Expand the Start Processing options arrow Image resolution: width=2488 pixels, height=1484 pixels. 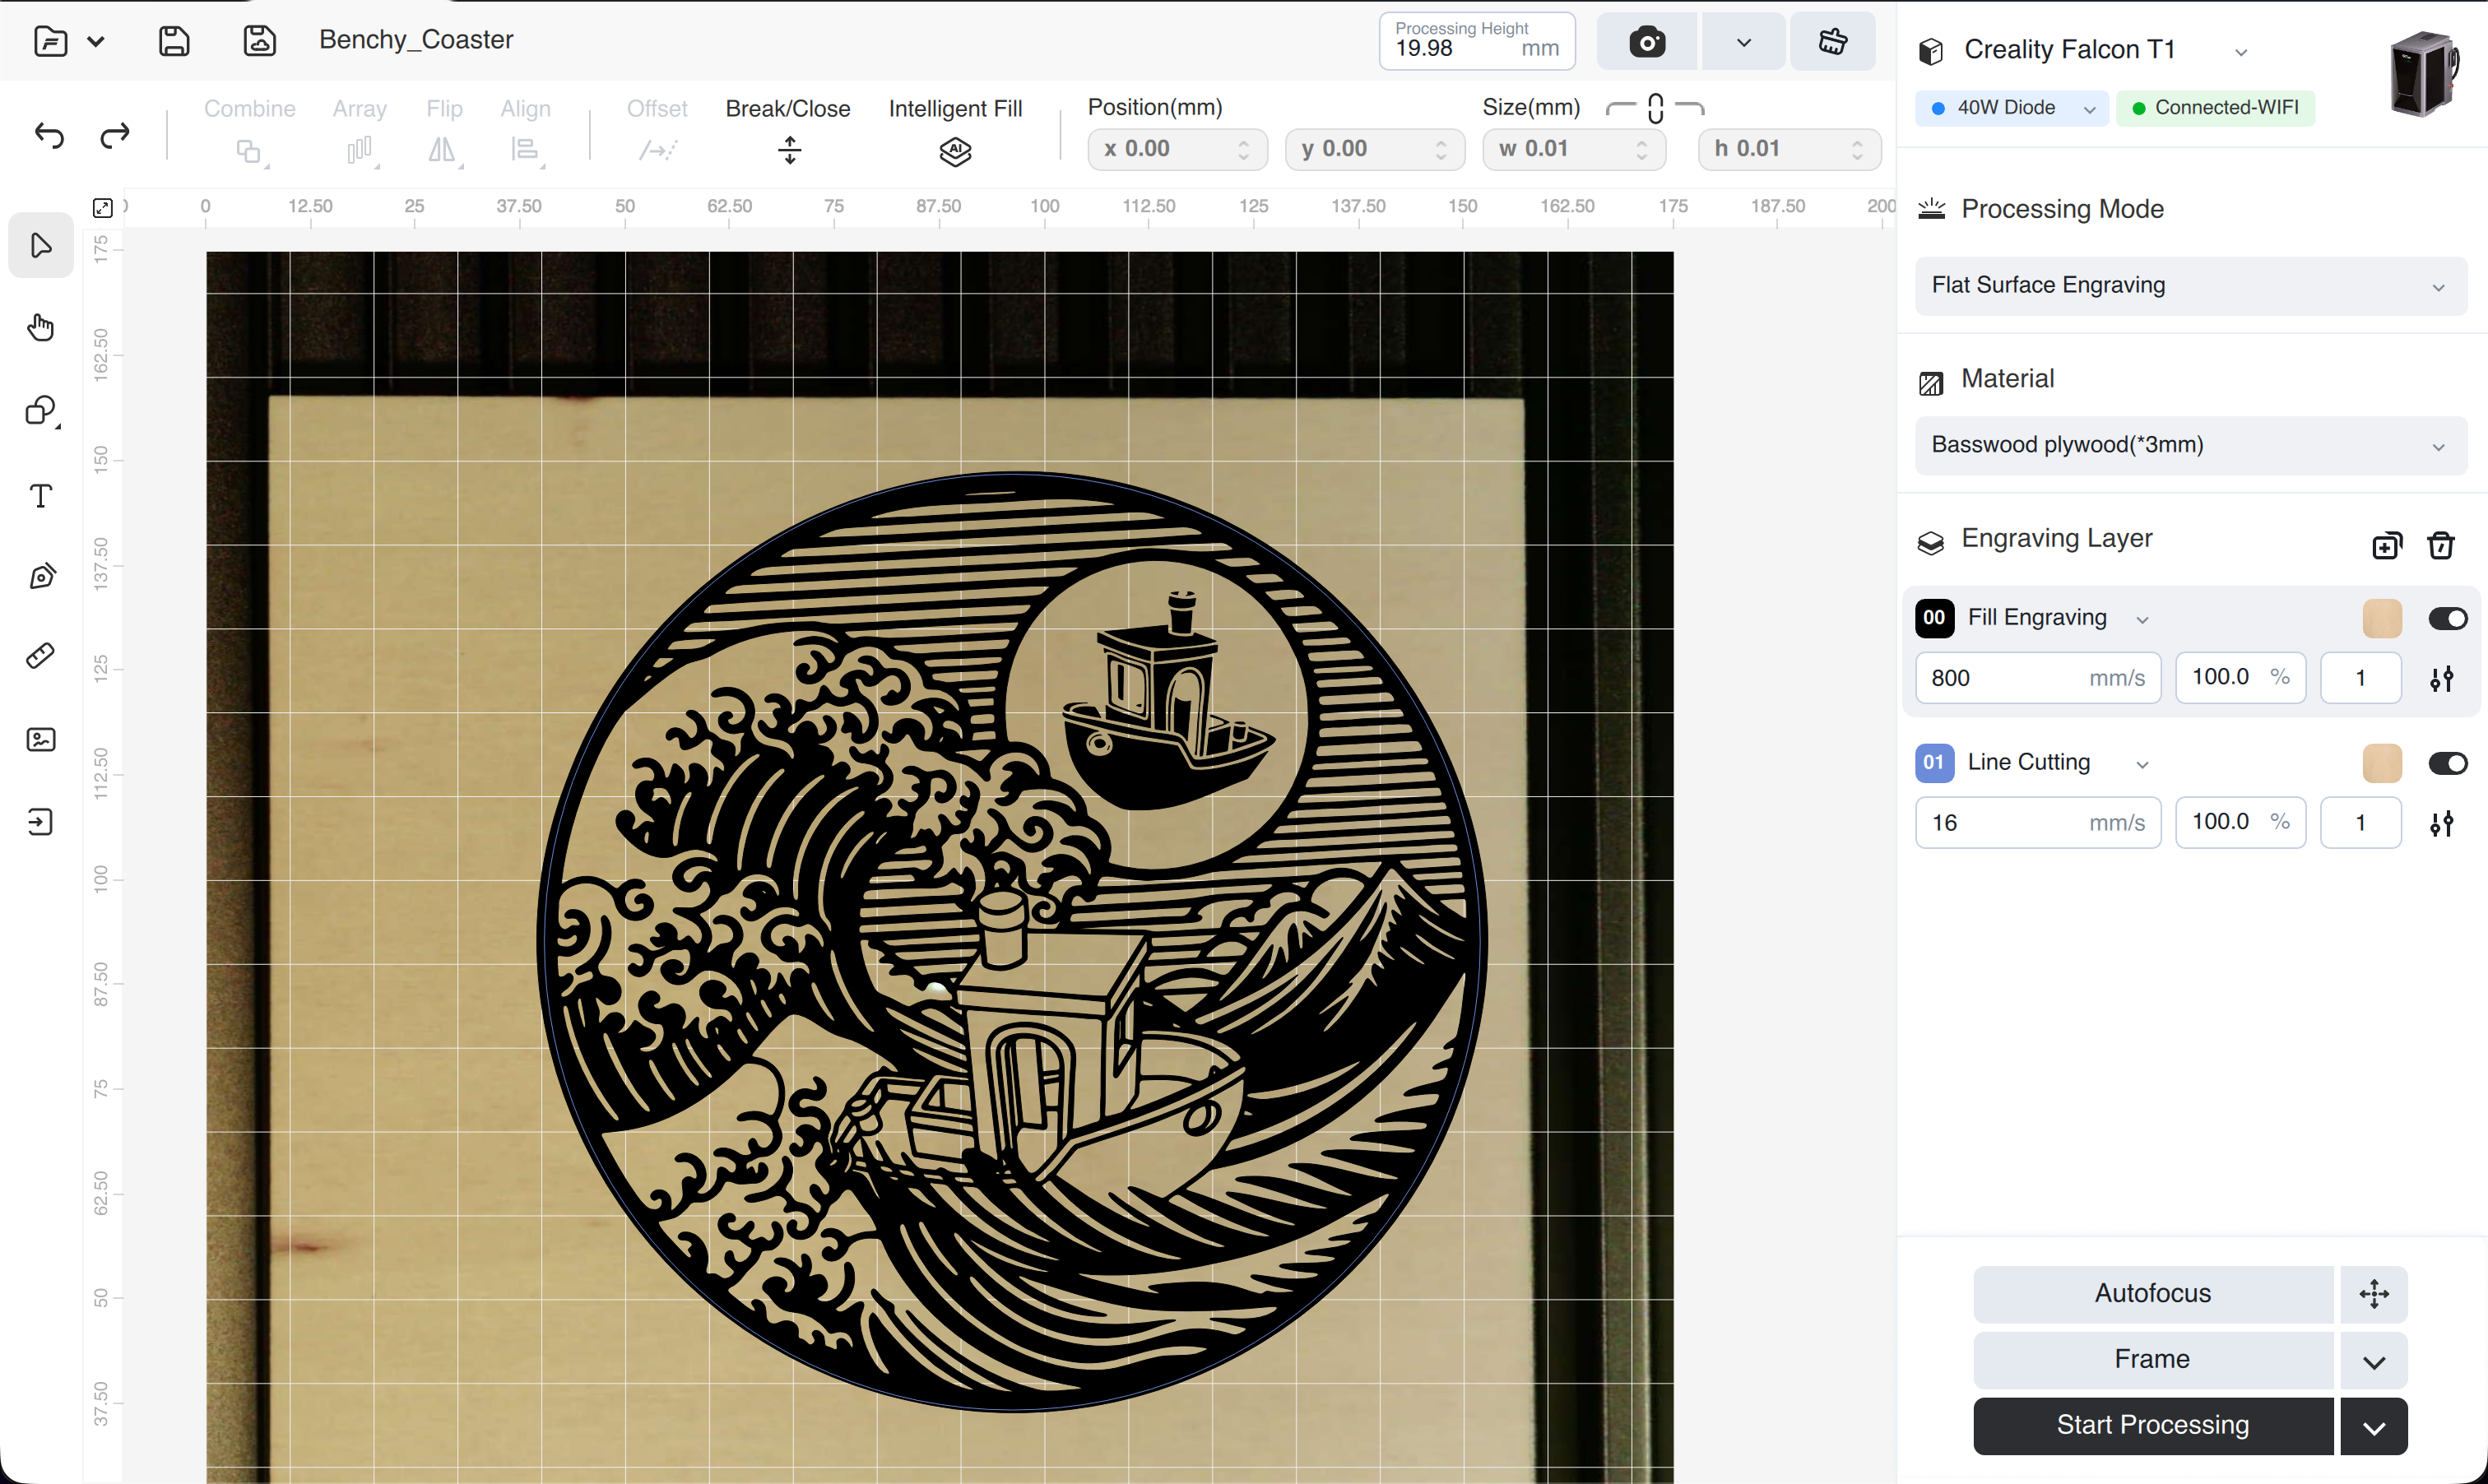click(2374, 1427)
